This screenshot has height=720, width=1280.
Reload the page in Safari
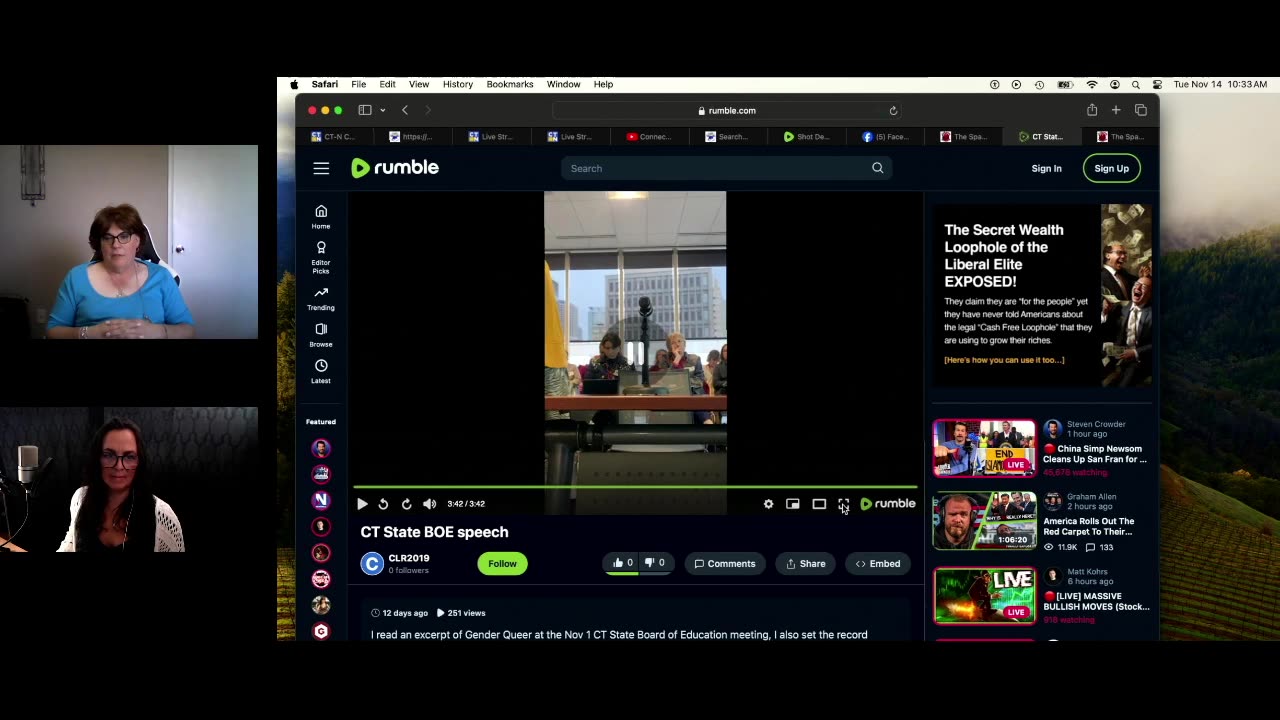tap(893, 111)
